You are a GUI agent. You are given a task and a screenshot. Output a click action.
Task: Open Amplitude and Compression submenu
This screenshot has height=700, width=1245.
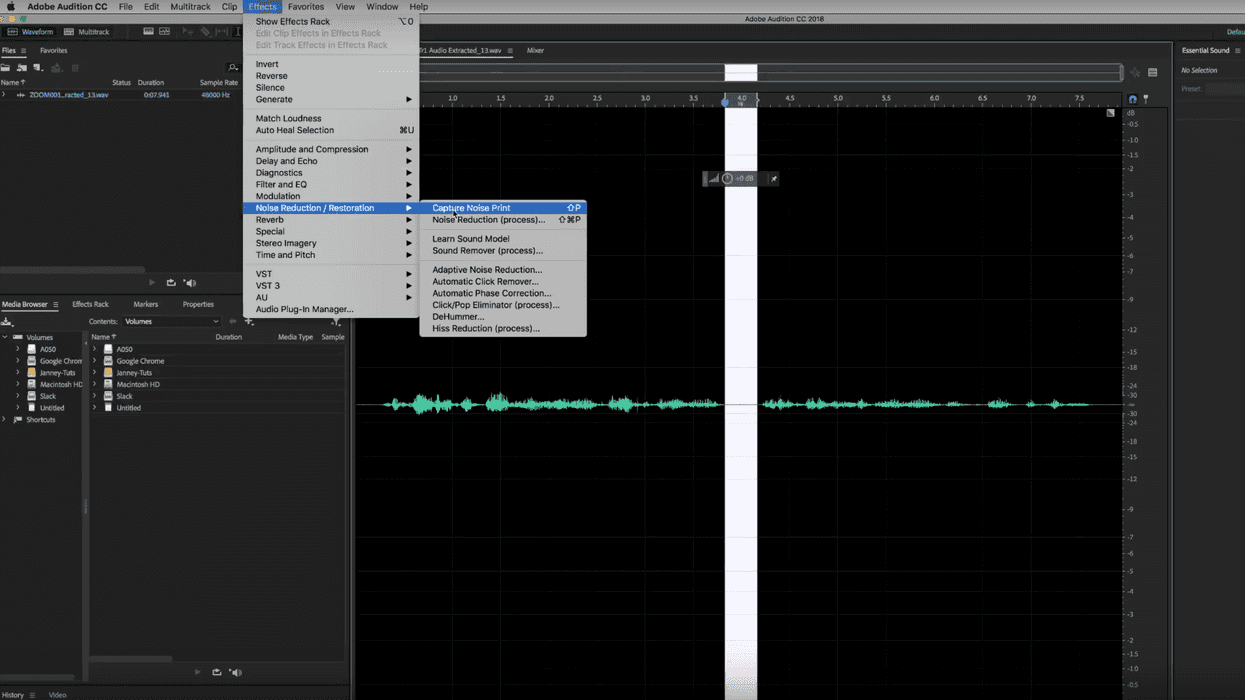pos(331,149)
